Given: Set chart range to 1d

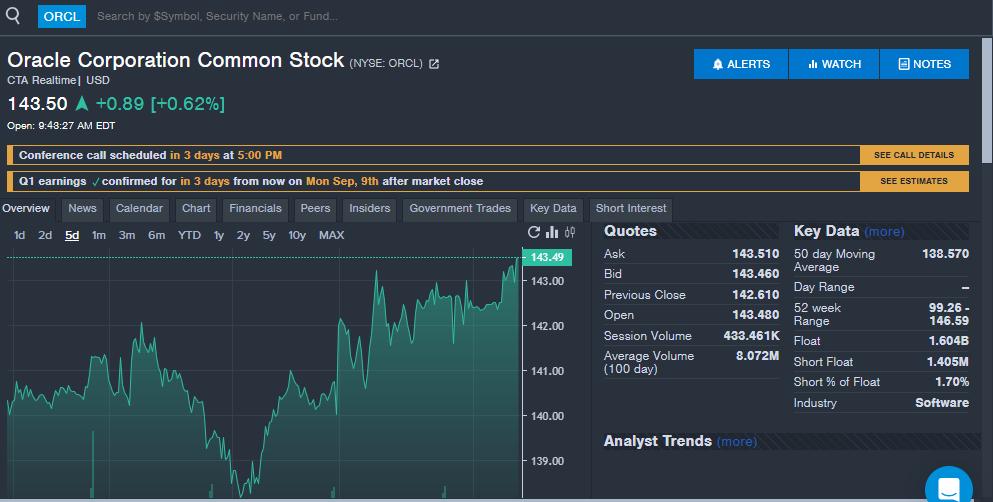Looking at the screenshot, I should pyautogui.click(x=20, y=235).
